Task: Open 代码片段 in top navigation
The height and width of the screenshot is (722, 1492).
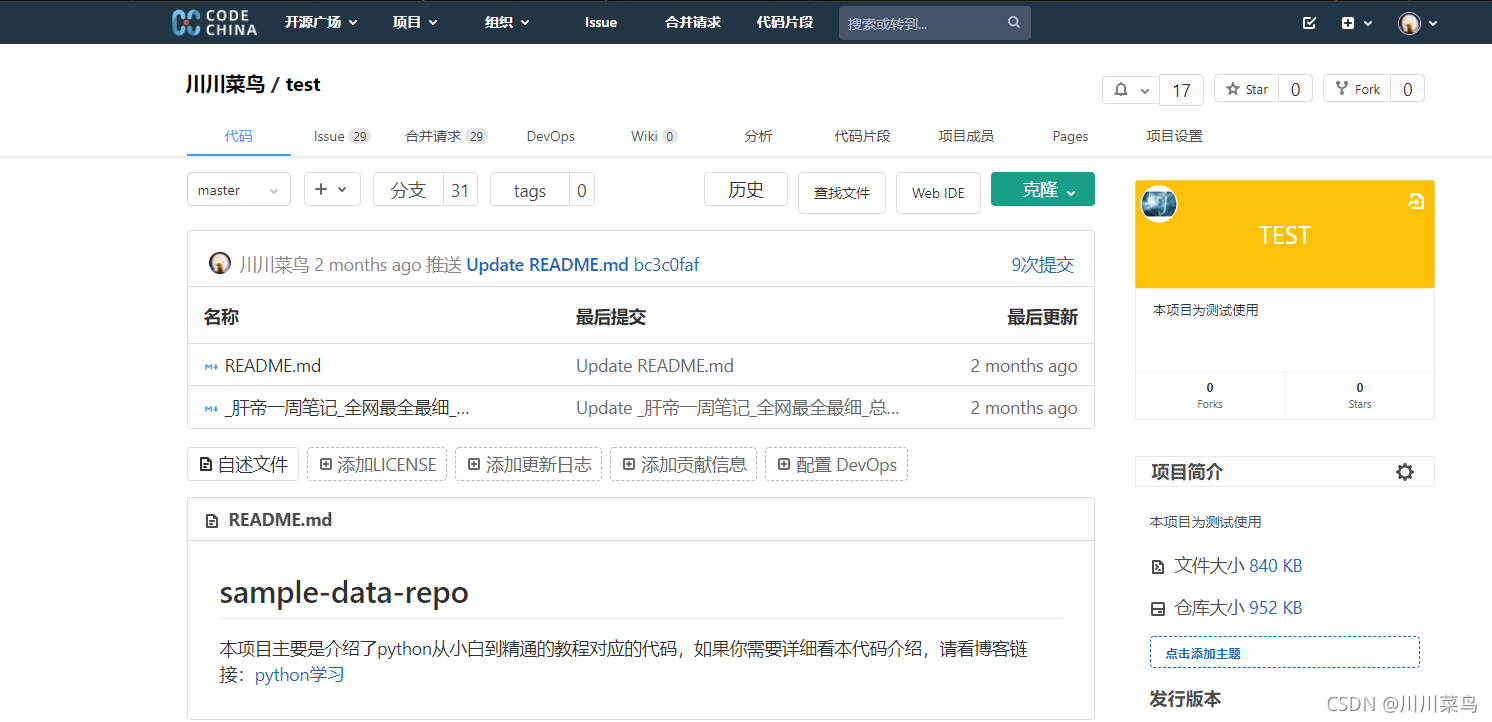Action: click(785, 22)
